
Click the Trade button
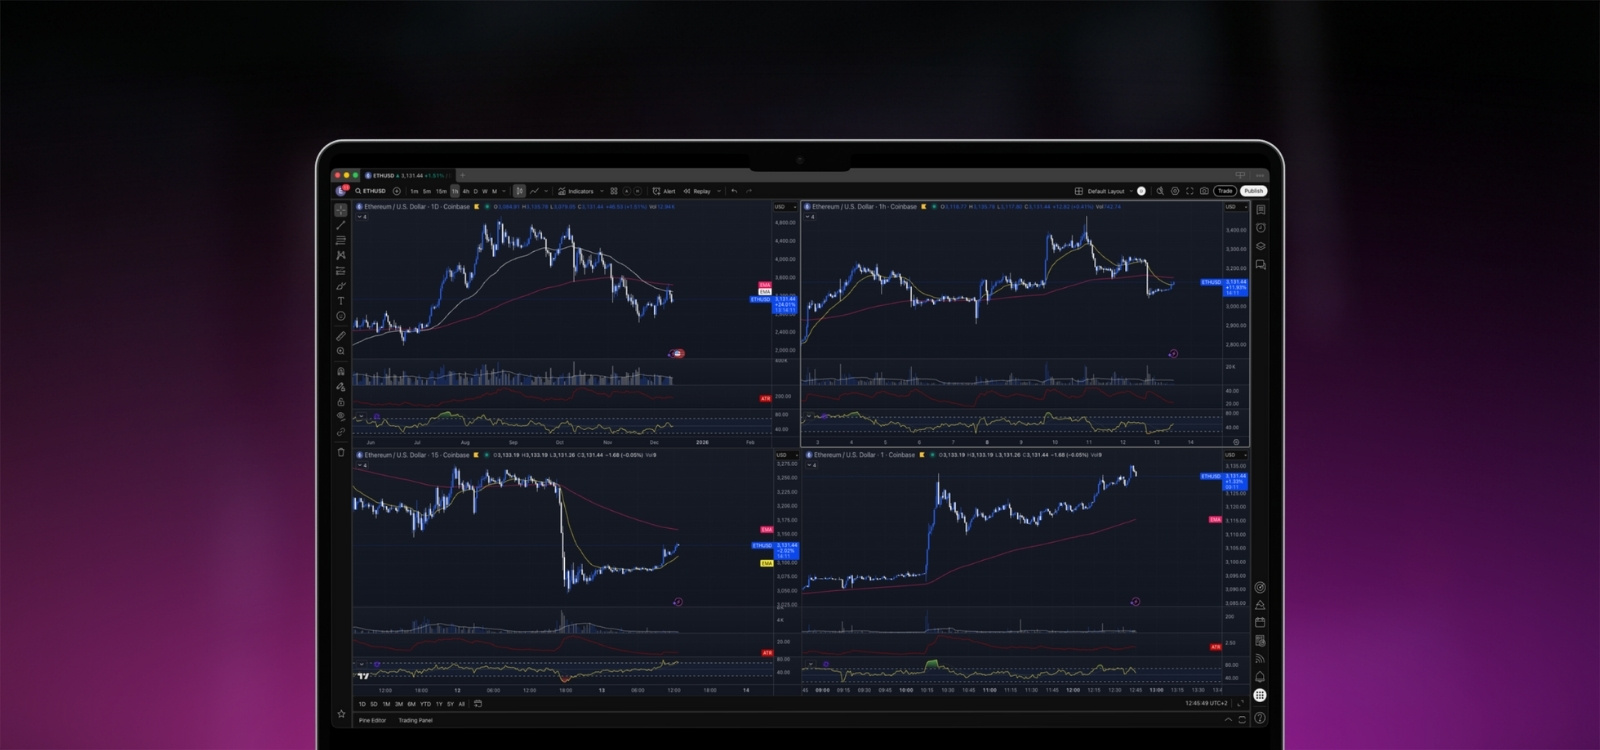coord(1225,191)
